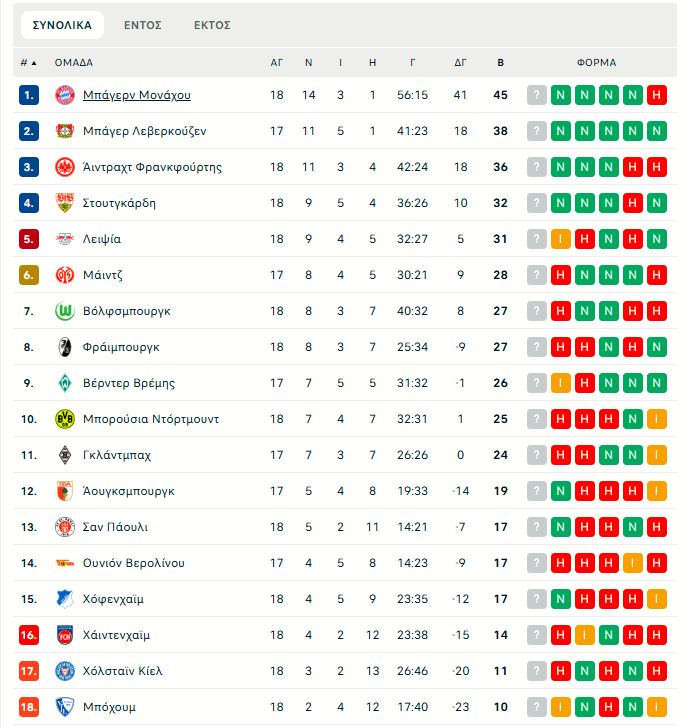Image resolution: width=689 pixels, height=727 pixels.
Task: Click the Stuttgart club crest
Action: tap(65, 203)
